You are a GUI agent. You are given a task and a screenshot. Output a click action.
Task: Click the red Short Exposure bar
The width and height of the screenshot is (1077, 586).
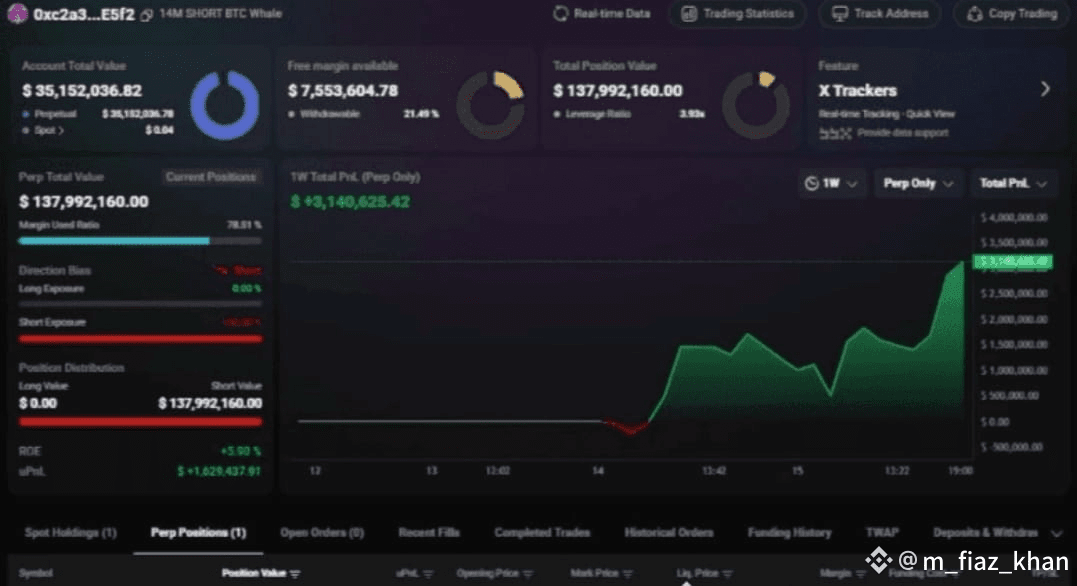point(140,339)
